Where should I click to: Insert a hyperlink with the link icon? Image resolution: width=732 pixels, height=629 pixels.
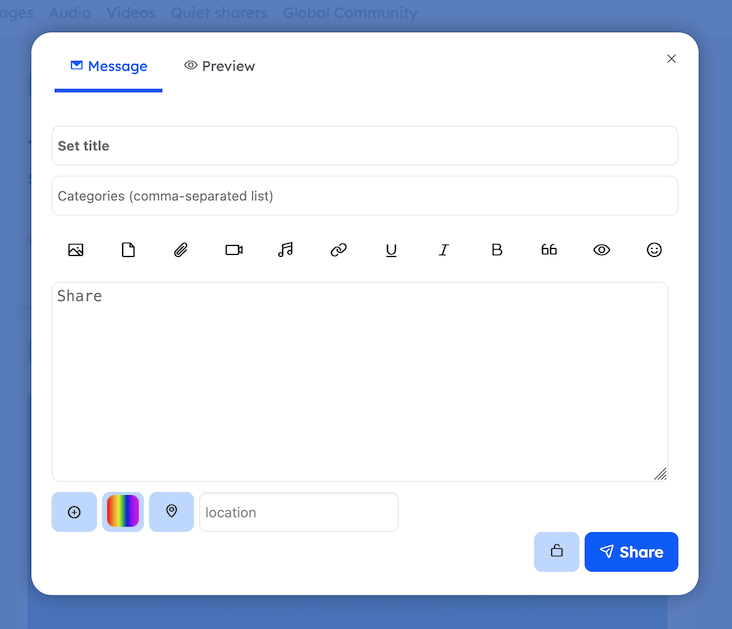tap(339, 250)
